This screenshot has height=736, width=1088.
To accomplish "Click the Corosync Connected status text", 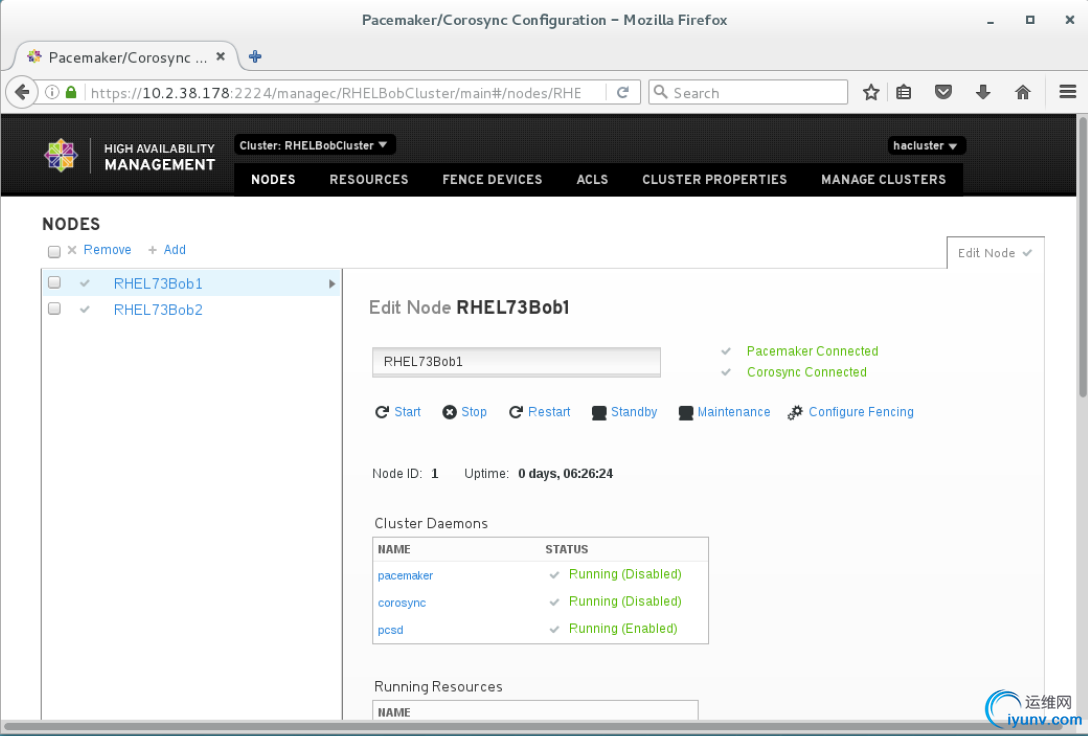I will pos(807,373).
